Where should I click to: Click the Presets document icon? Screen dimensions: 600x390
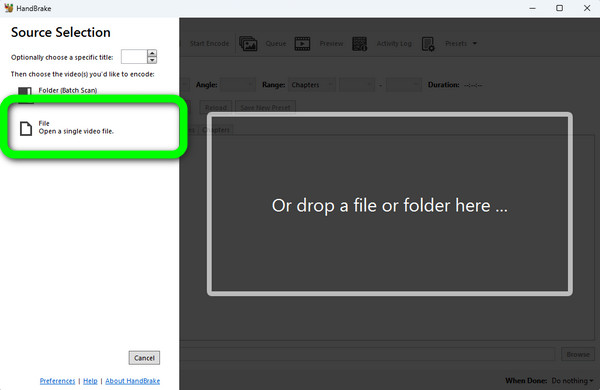[x=428, y=44]
